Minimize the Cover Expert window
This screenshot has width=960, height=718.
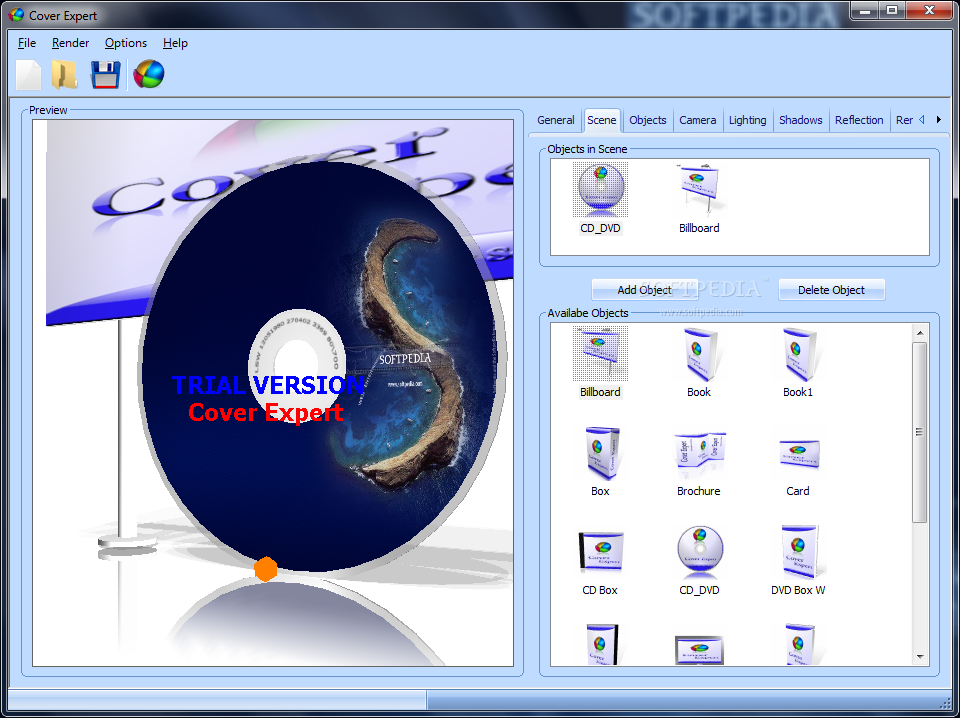[866, 10]
